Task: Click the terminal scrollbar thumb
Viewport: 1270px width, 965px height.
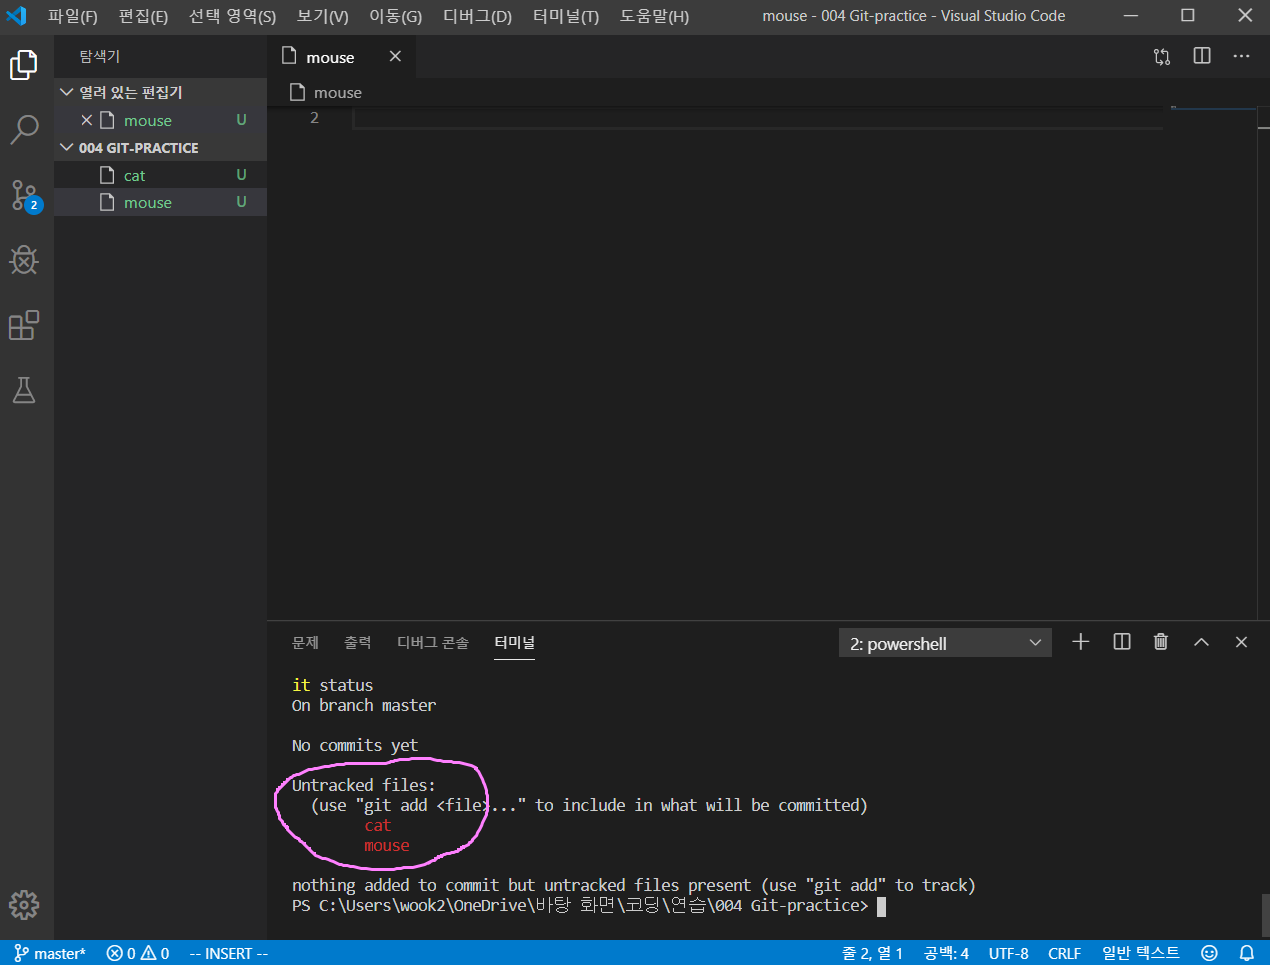Action: click(x=1265, y=915)
